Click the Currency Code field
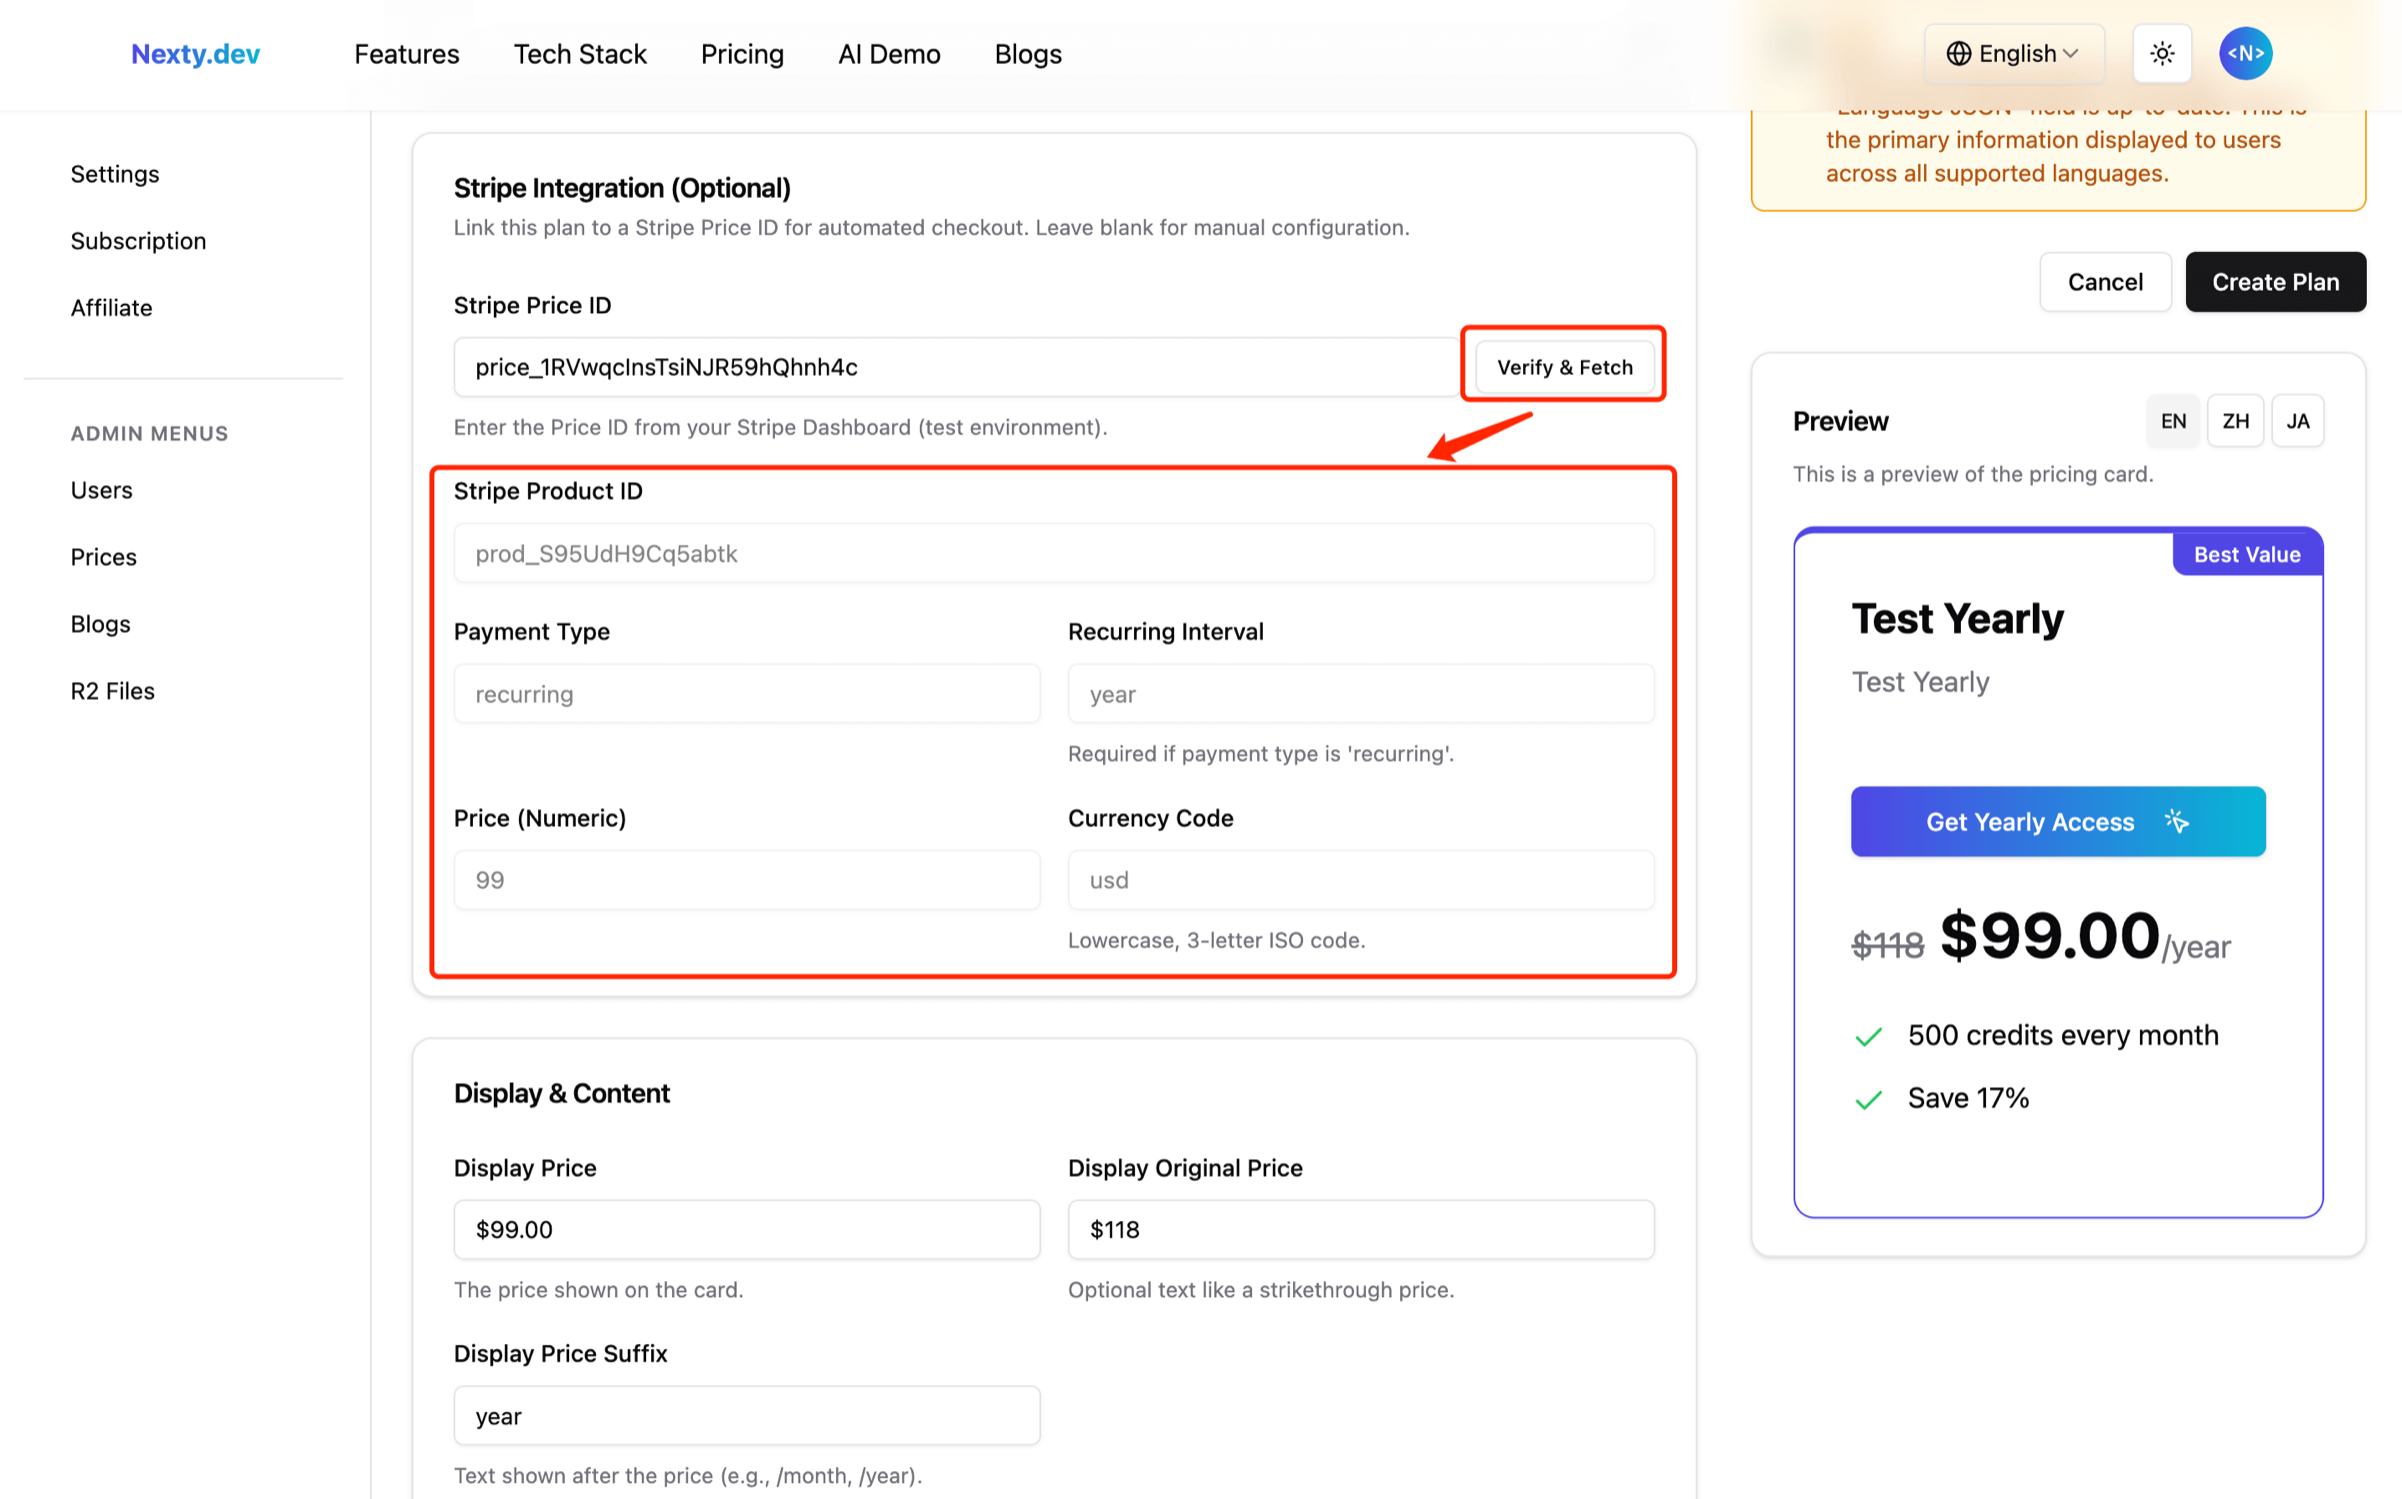The height and width of the screenshot is (1499, 2402). click(1360, 880)
